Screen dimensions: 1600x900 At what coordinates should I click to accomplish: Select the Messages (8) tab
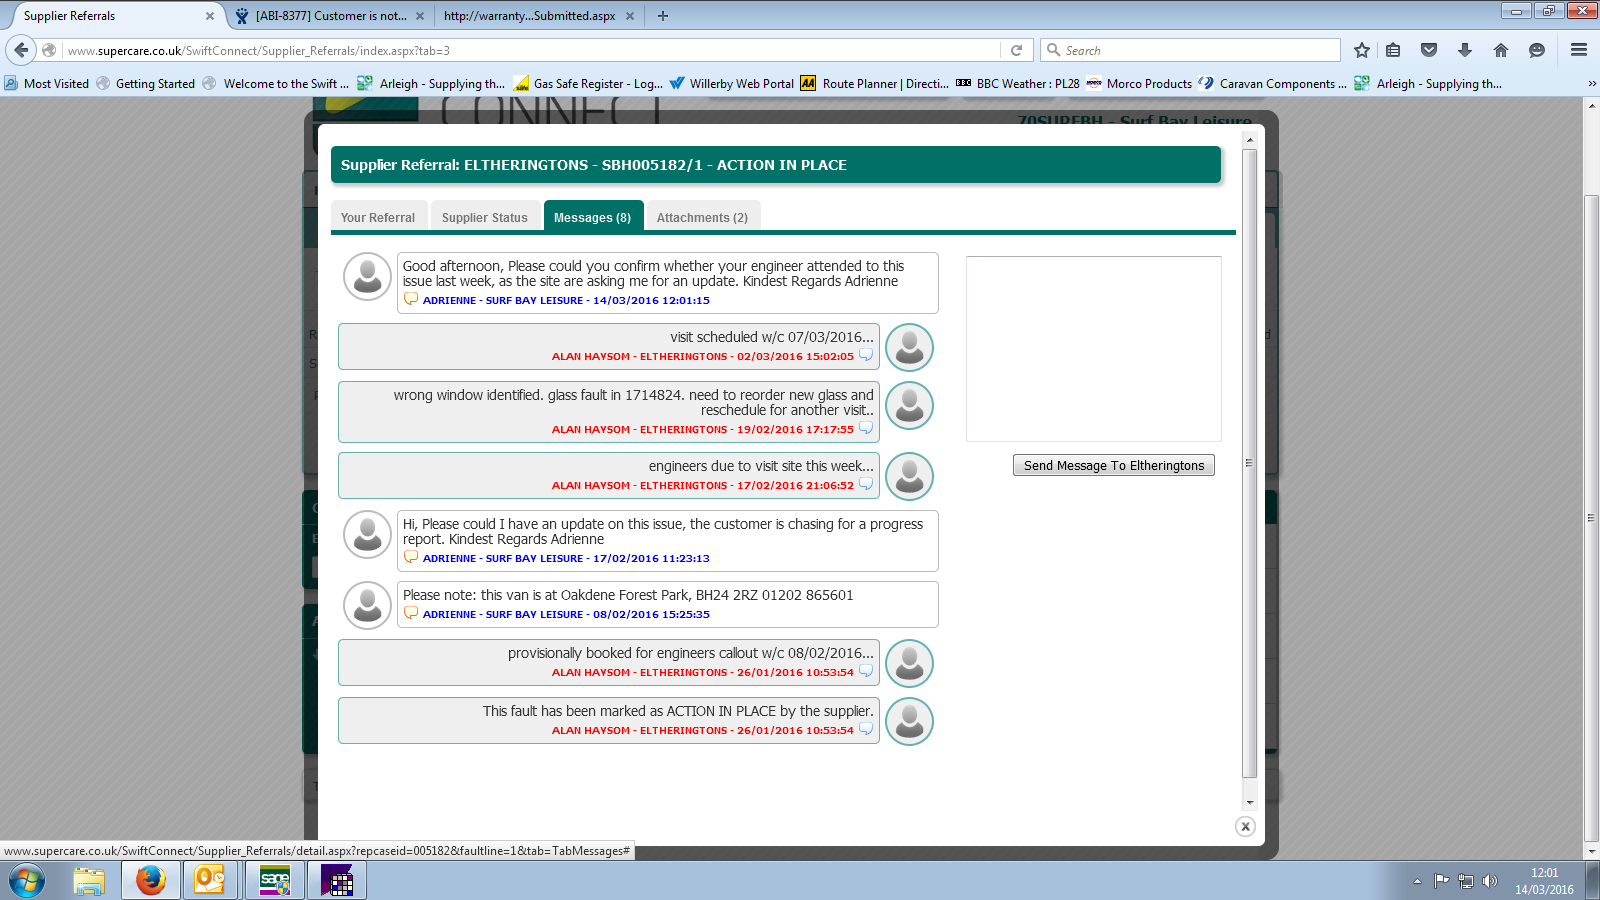tap(593, 217)
